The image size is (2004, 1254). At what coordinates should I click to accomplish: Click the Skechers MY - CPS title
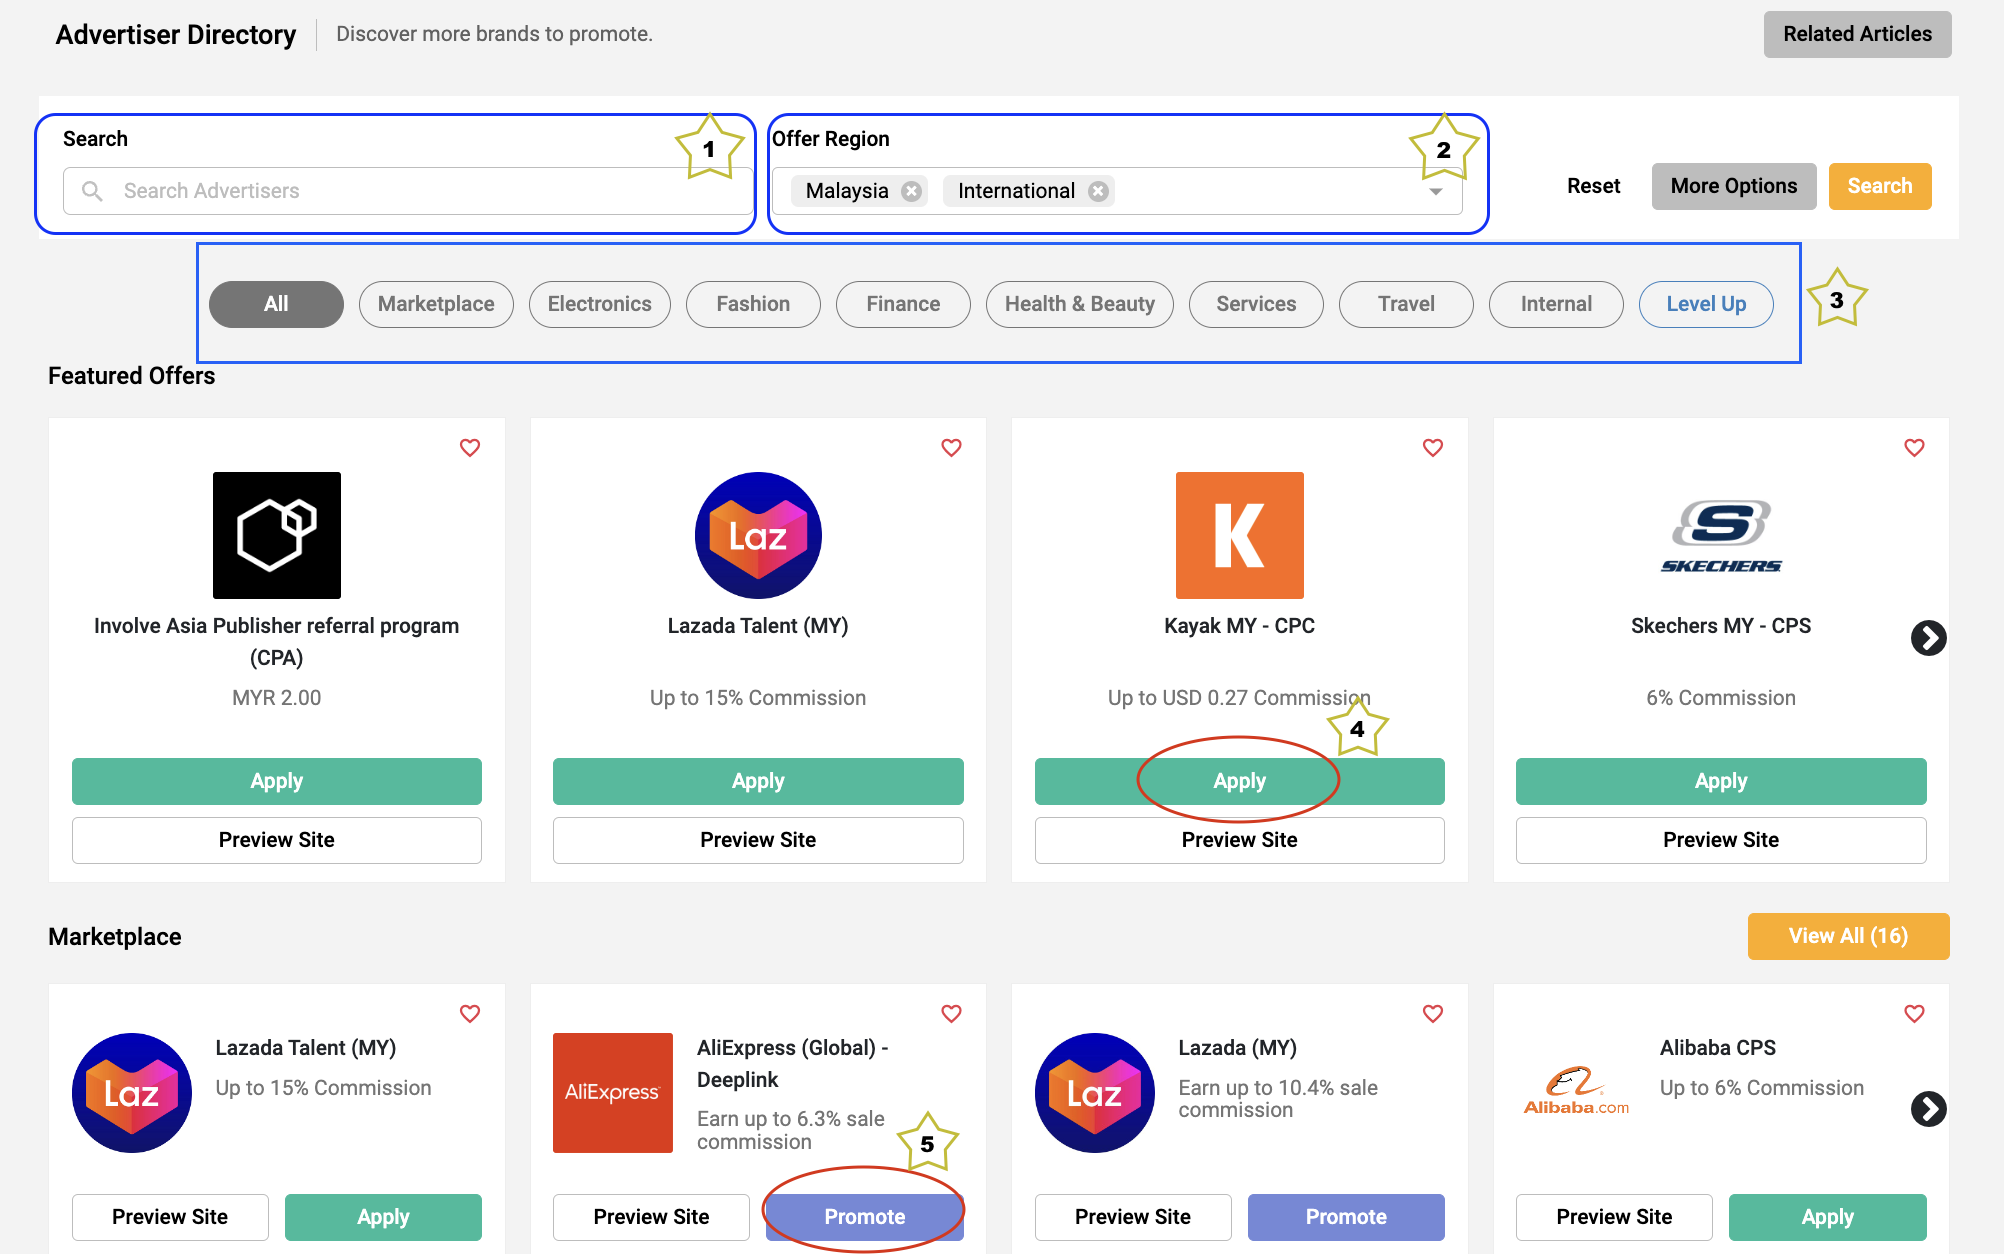click(x=1721, y=626)
